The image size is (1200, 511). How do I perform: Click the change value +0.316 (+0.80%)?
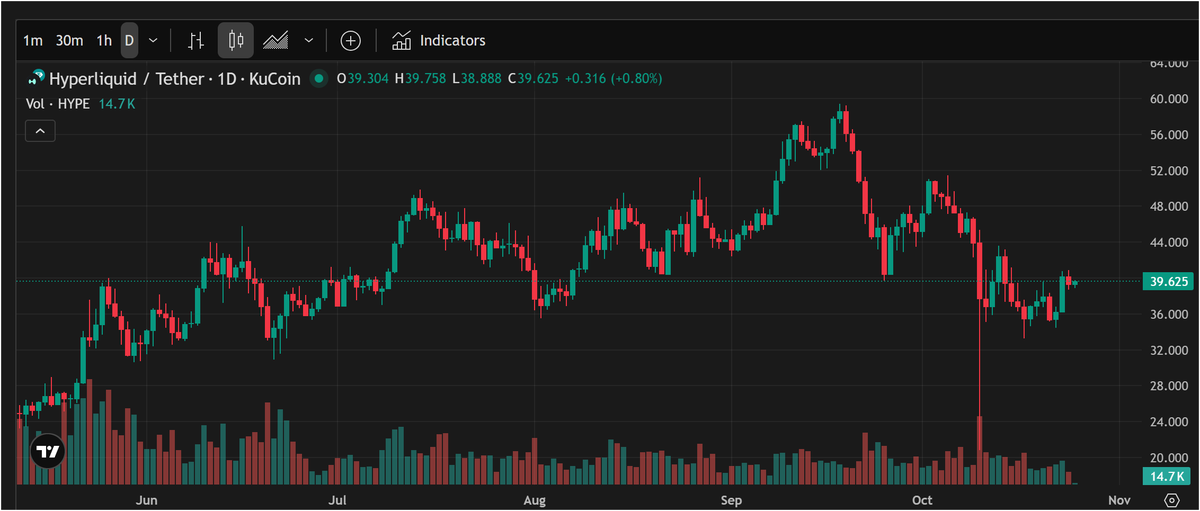pyautogui.click(x=613, y=78)
